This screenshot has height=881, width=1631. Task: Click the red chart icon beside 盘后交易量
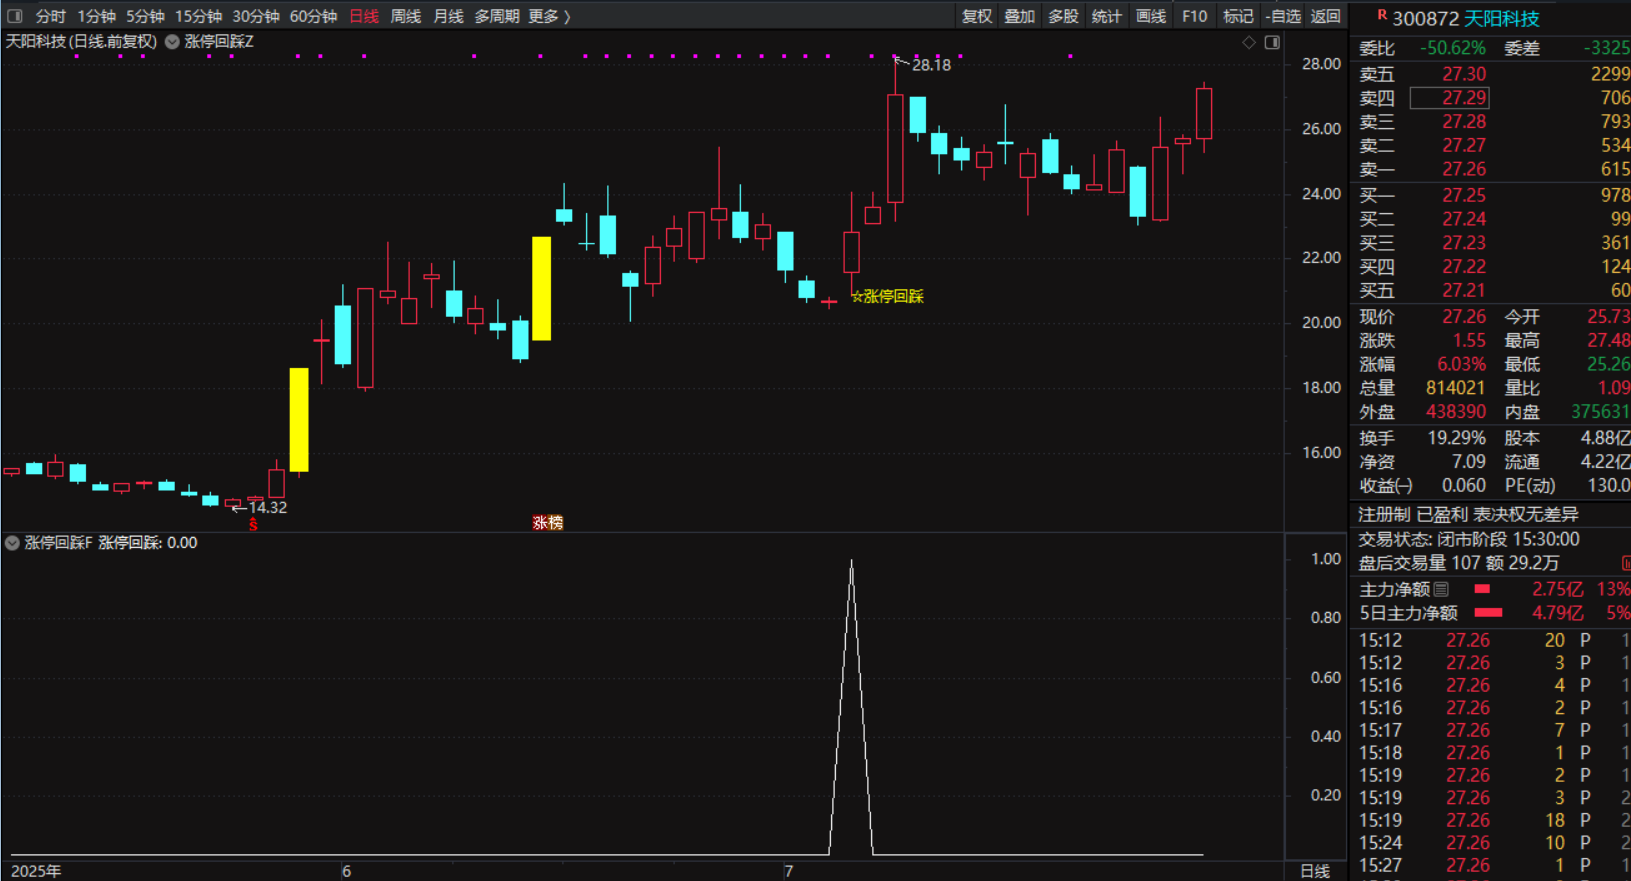(1625, 564)
